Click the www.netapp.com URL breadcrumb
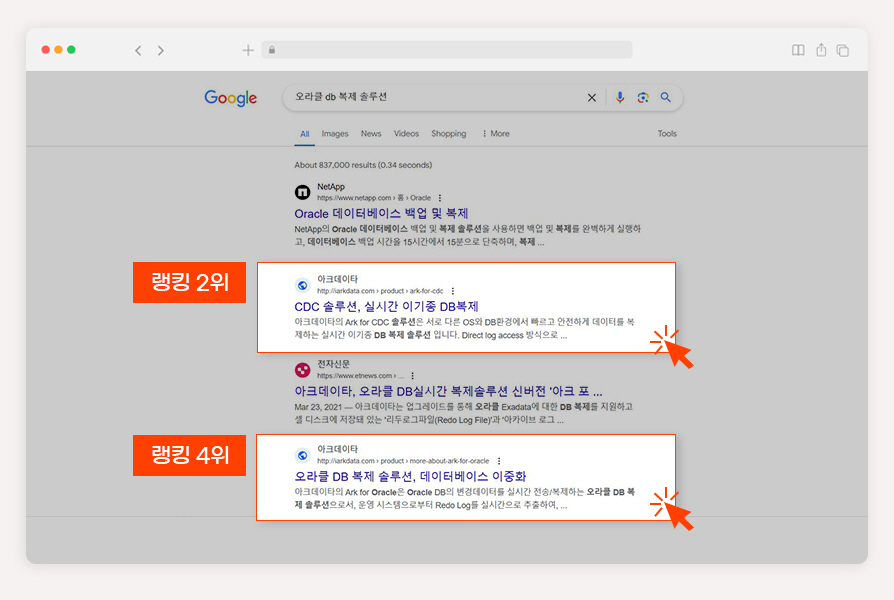The height and width of the screenshot is (600, 894). click(374, 198)
